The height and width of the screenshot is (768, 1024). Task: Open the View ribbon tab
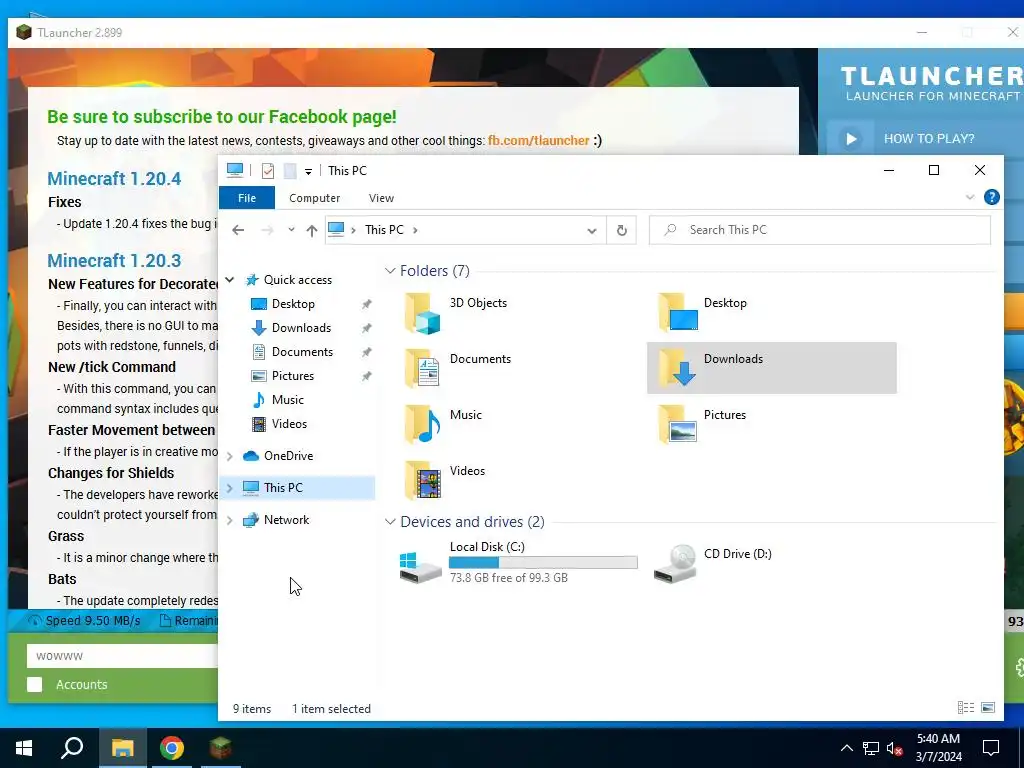click(381, 198)
